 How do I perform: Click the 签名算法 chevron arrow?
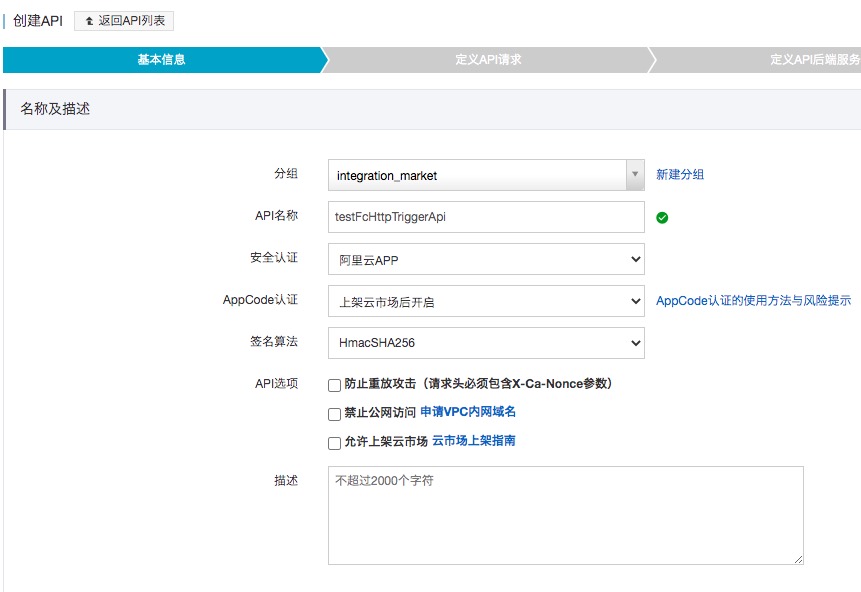pyautogui.click(x=636, y=343)
